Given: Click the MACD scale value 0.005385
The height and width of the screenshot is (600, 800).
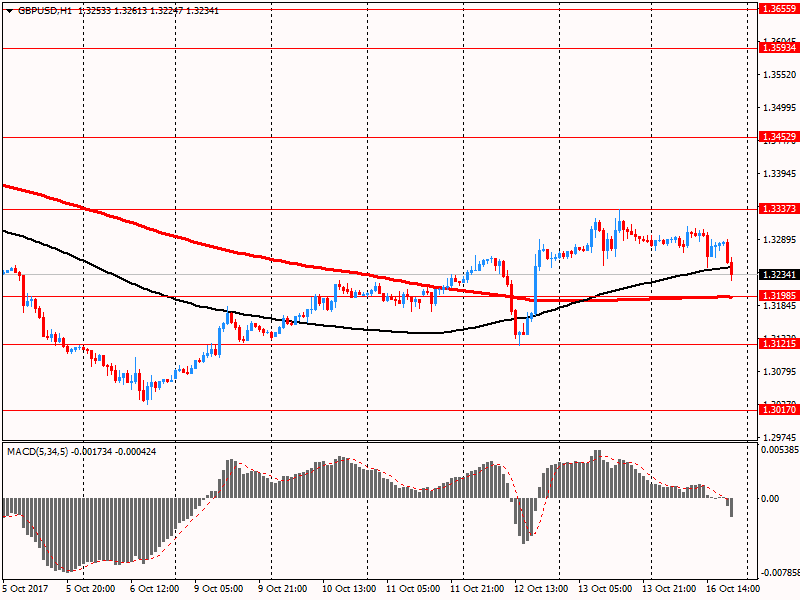Looking at the screenshot, I should [780, 450].
